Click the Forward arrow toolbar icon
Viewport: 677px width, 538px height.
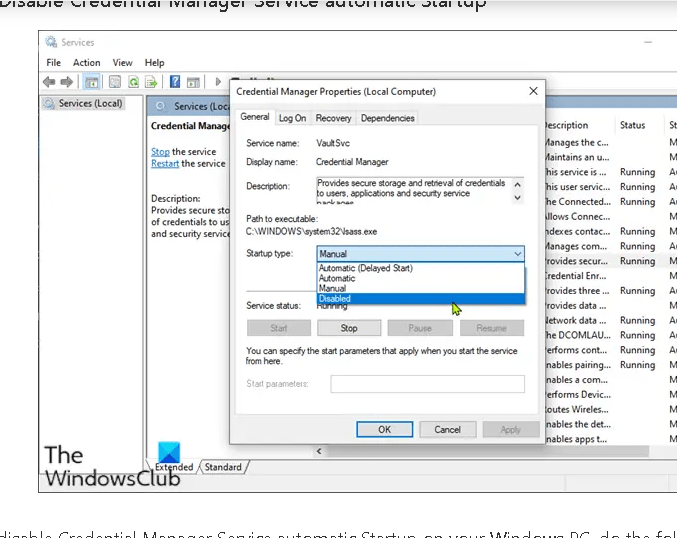[66, 82]
